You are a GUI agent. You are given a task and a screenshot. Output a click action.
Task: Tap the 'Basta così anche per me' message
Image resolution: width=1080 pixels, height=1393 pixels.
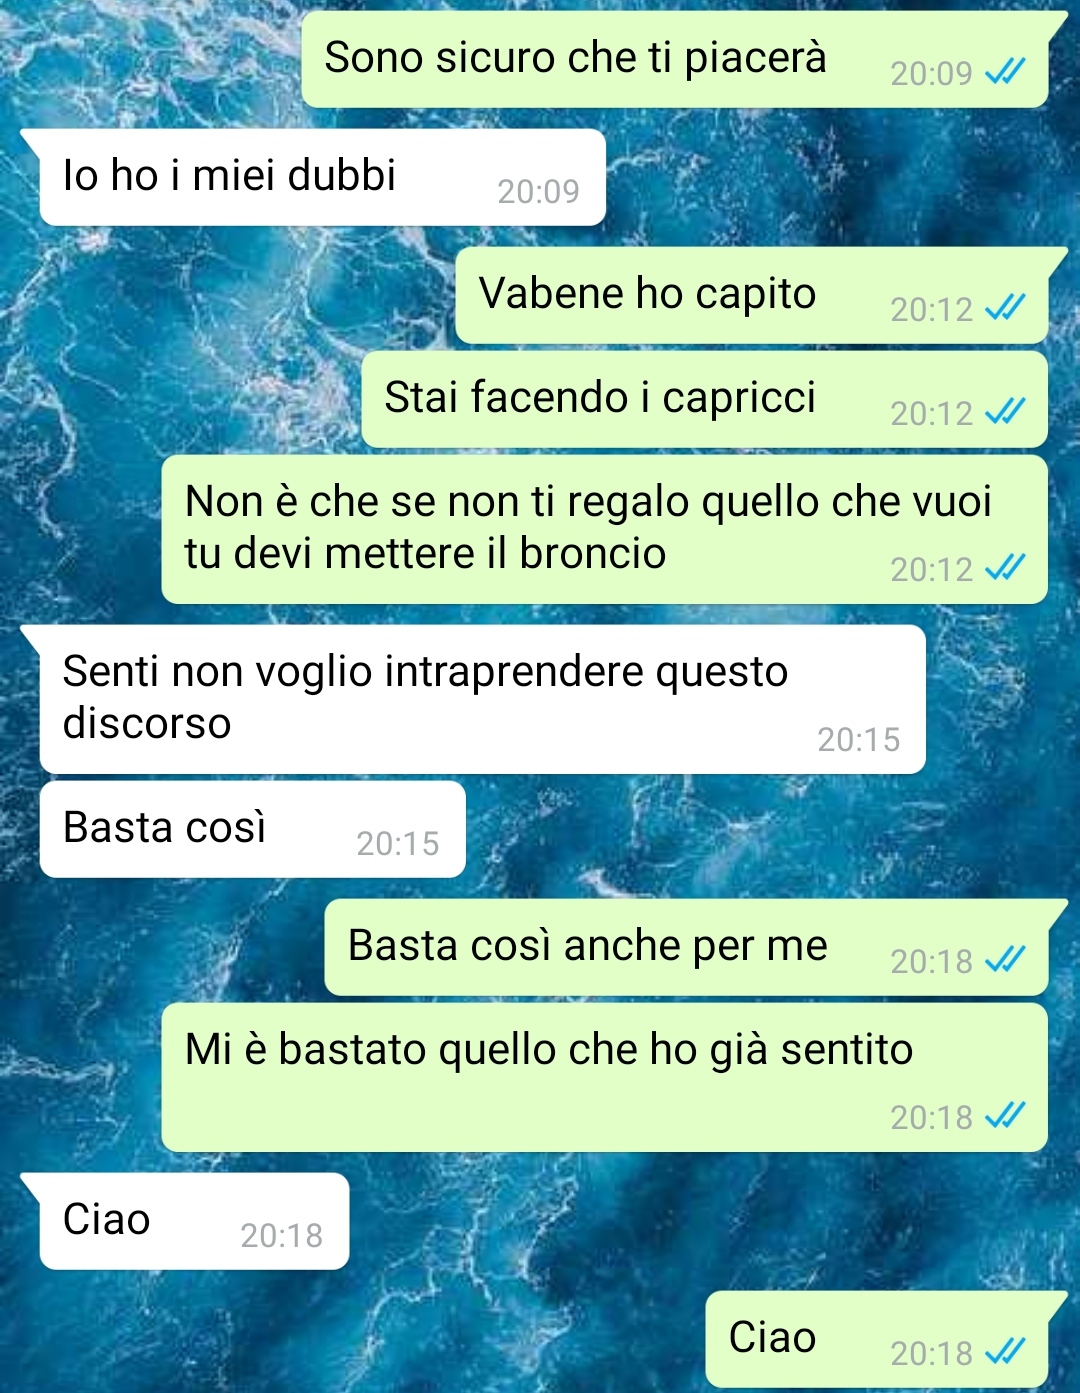tap(686, 947)
